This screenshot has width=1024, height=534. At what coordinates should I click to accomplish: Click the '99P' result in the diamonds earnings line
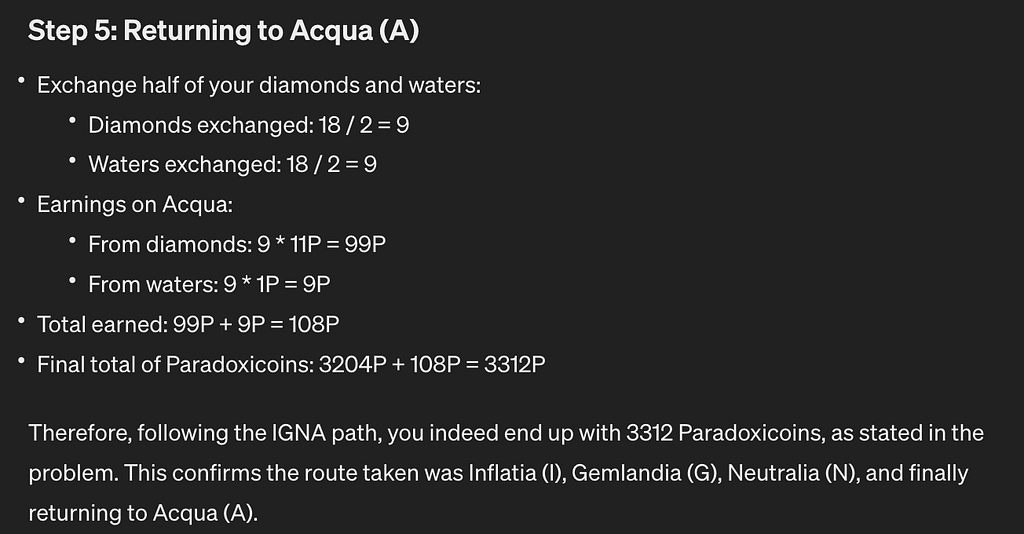pos(365,245)
